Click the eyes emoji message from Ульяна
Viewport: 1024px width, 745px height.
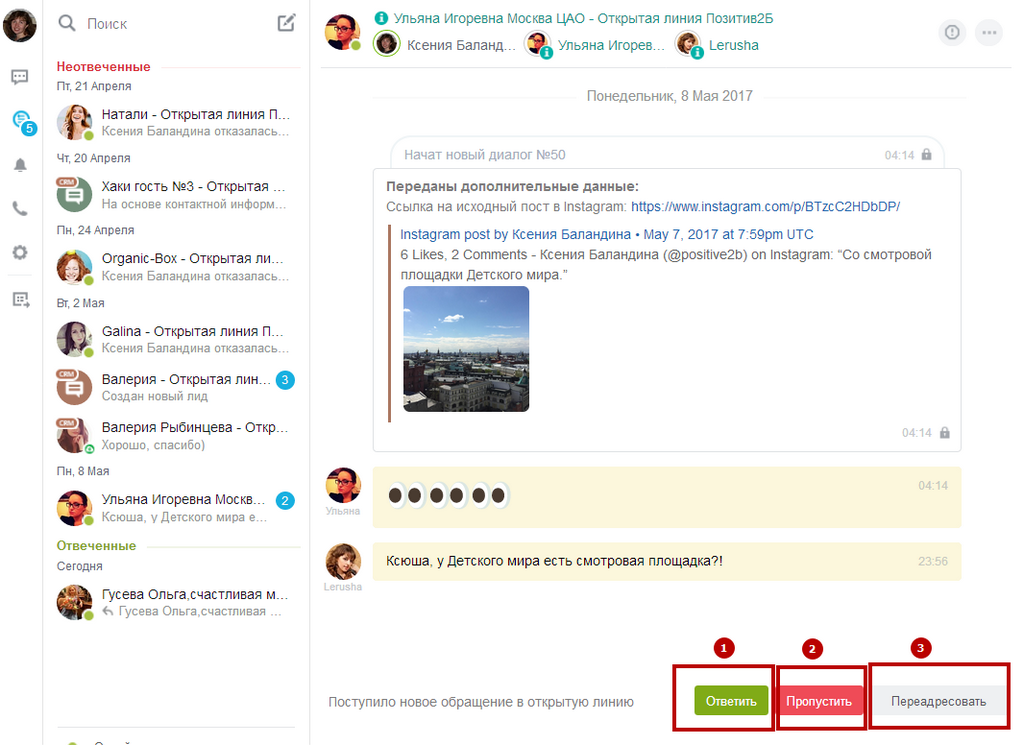(x=667, y=497)
